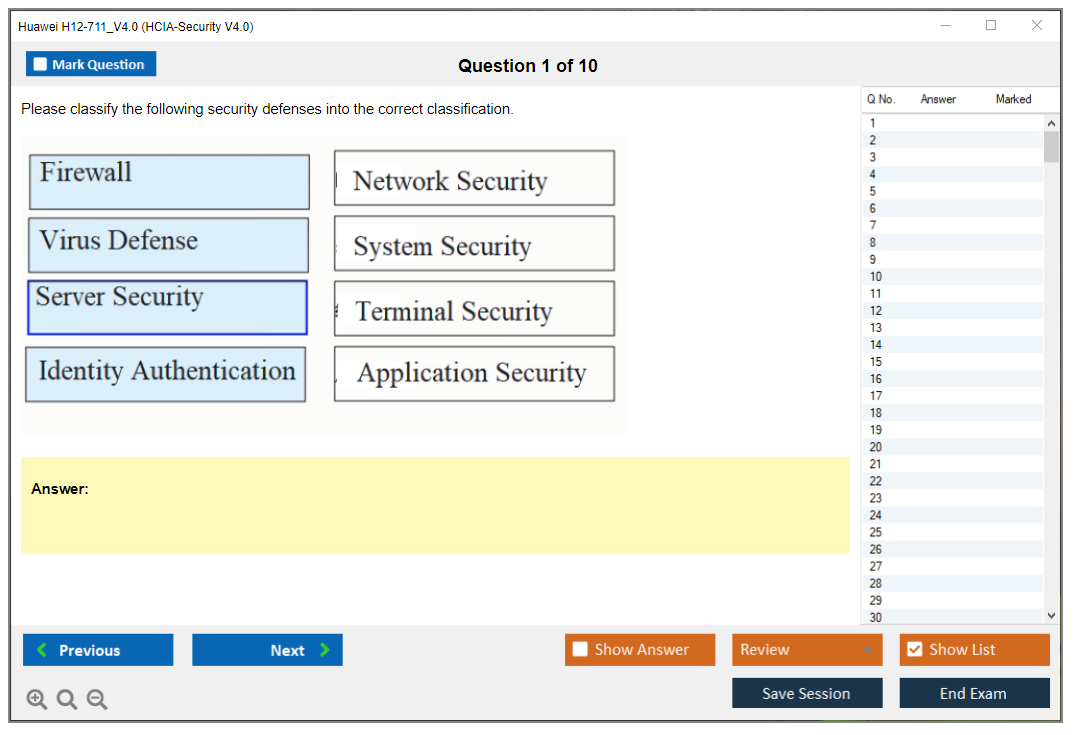
Task: Expand the Review dropdown menu
Action: point(867,650)
